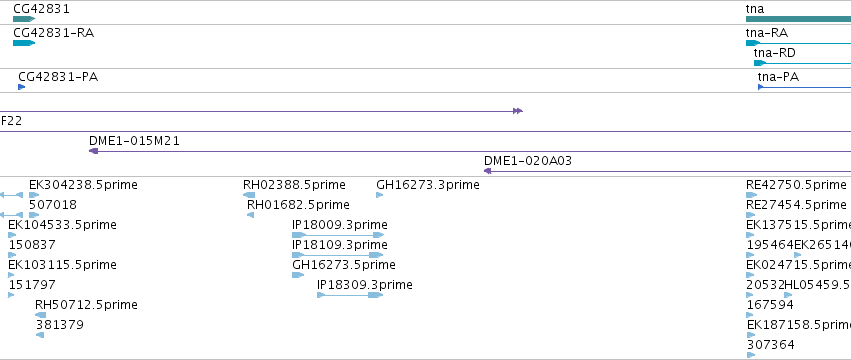
Task: Select the IP18309.3prime EST feature
Action: 350,295
